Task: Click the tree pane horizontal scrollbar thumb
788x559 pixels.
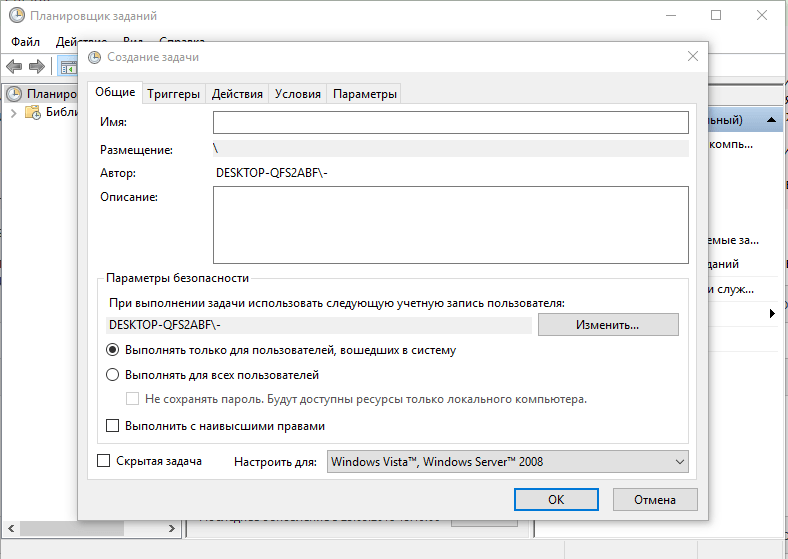Action: [71, 528]
